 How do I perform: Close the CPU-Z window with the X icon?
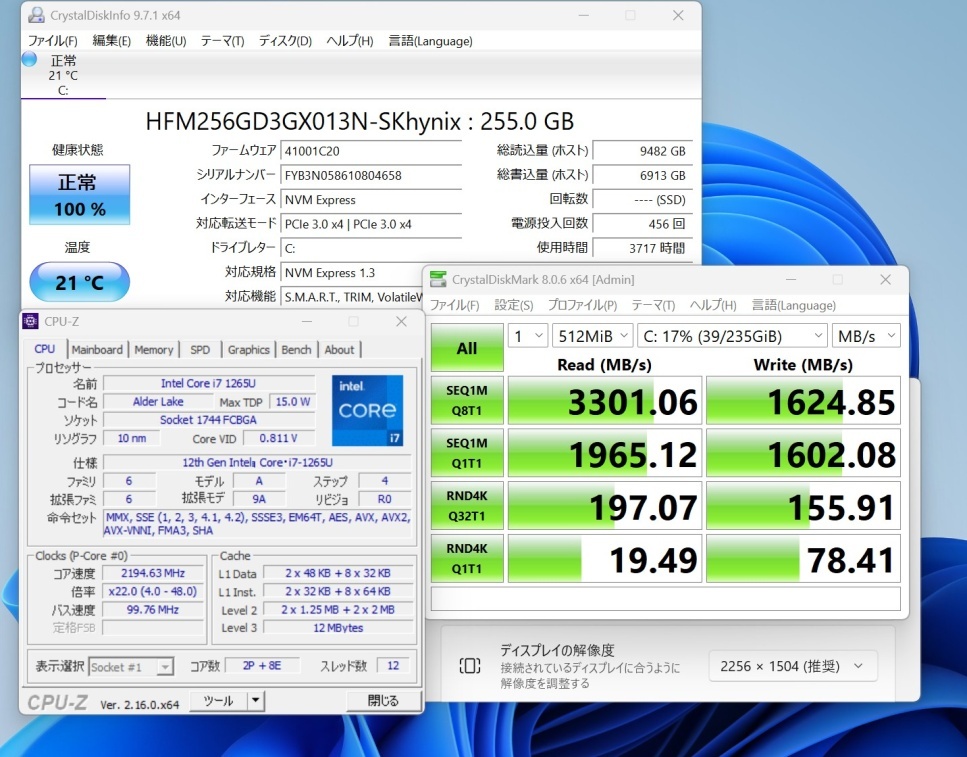[401, 322]
